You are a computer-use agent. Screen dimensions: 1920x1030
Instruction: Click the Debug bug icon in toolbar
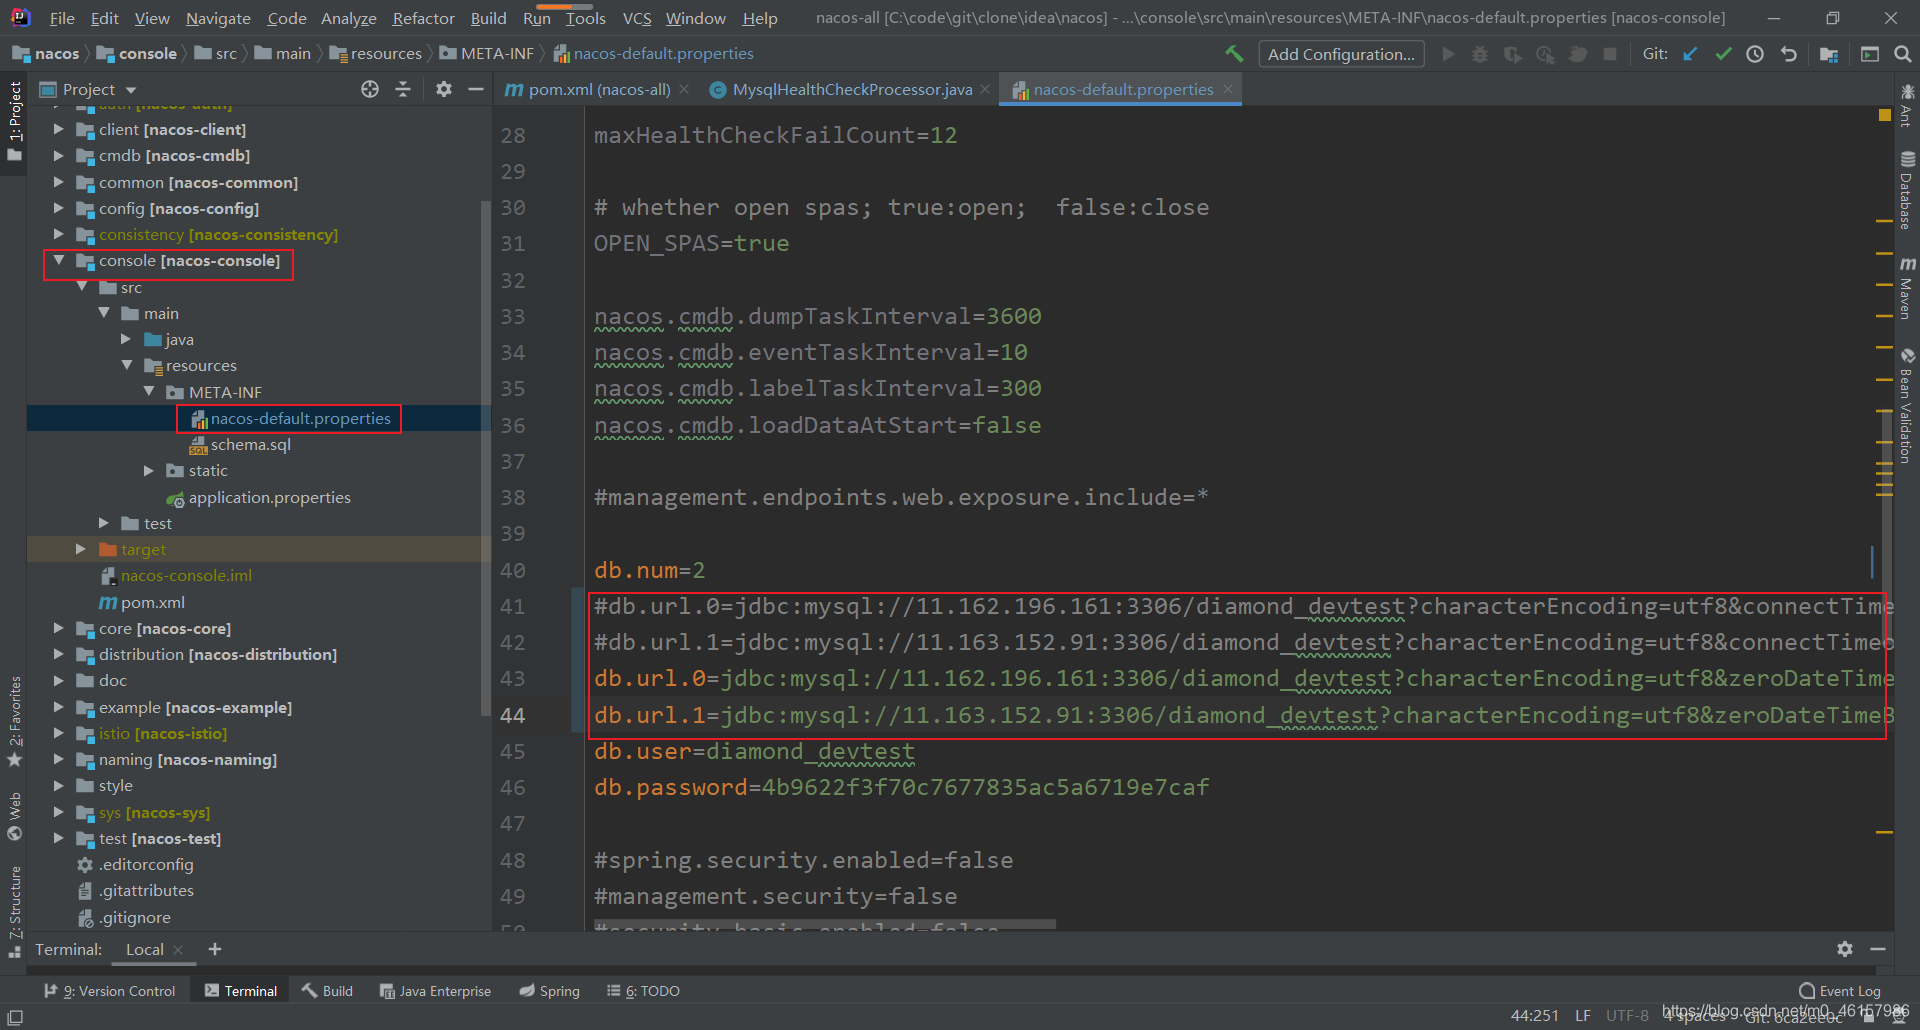[1480, 54]
